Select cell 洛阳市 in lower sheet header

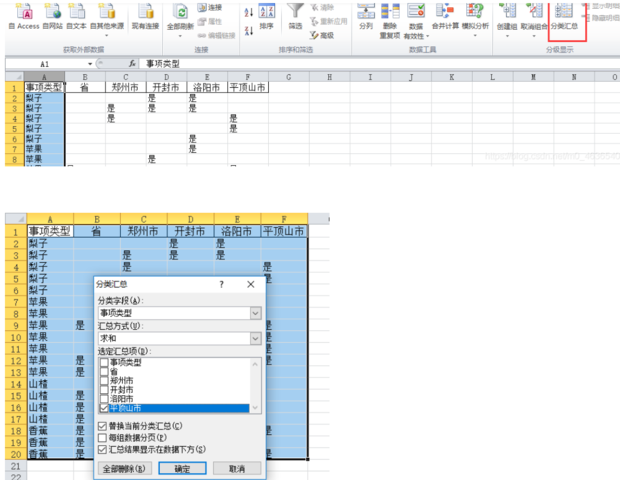click(237, 231)
